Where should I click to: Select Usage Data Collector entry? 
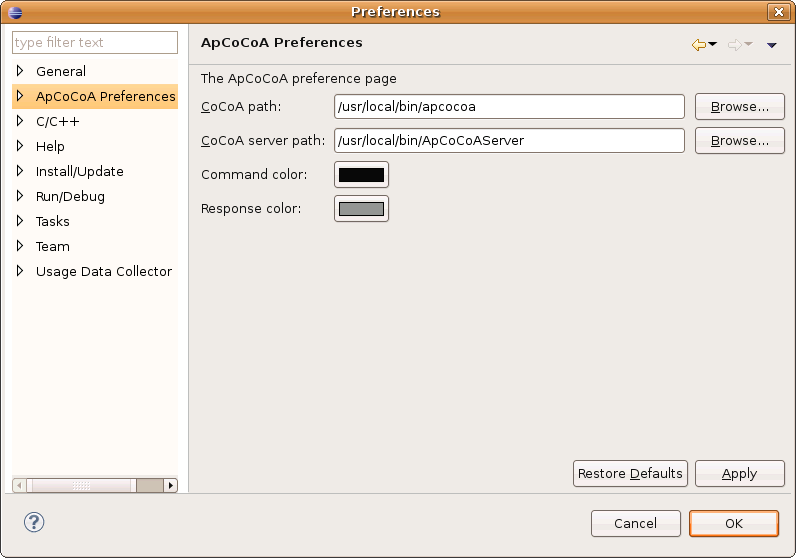(x=104, y=271)
